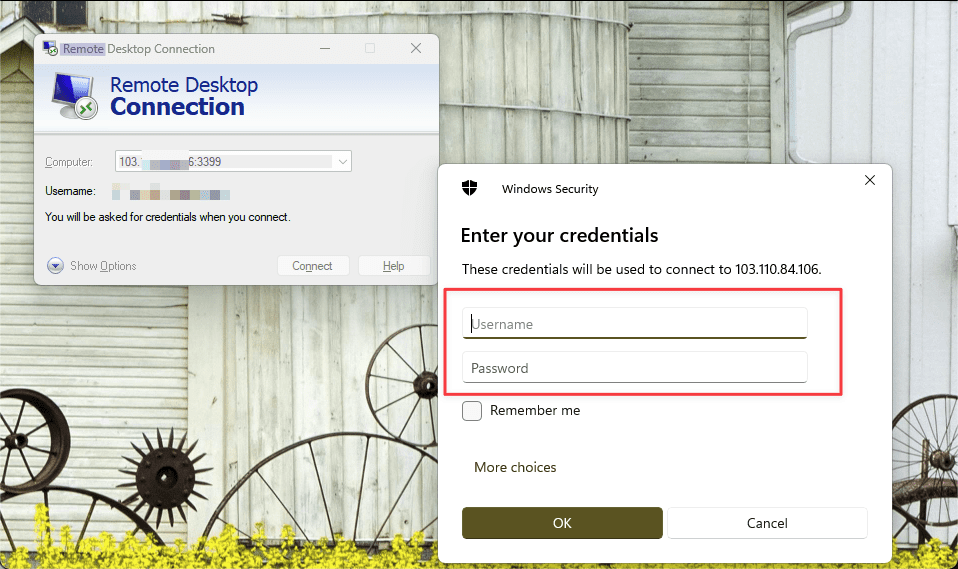Screen dimensions: 958x569
Task: Cancel the credentials prompt
Action: tap(767, 523)
